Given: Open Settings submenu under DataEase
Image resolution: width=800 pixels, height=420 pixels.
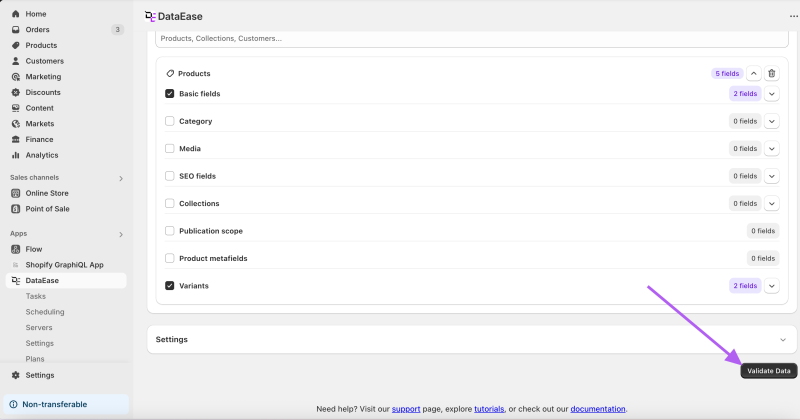Looking at the screenshot, I should point(40,343).
